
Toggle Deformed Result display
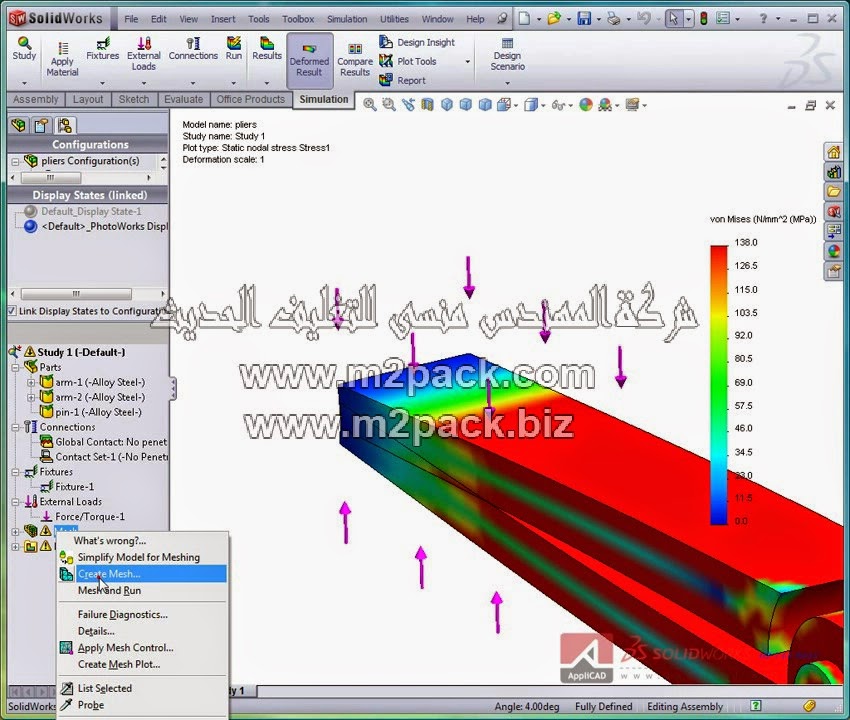(309, 60)
